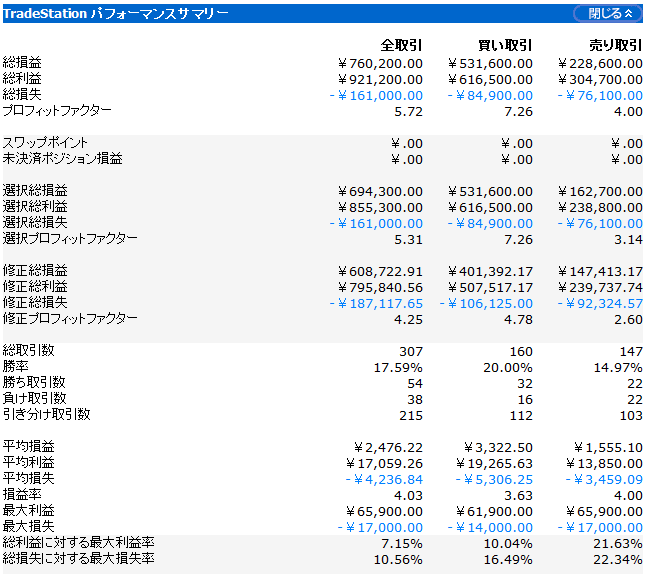This screenshot has width=649, height=574.
Task: Click the 5.31 value
Action: (x=408, y=240)
